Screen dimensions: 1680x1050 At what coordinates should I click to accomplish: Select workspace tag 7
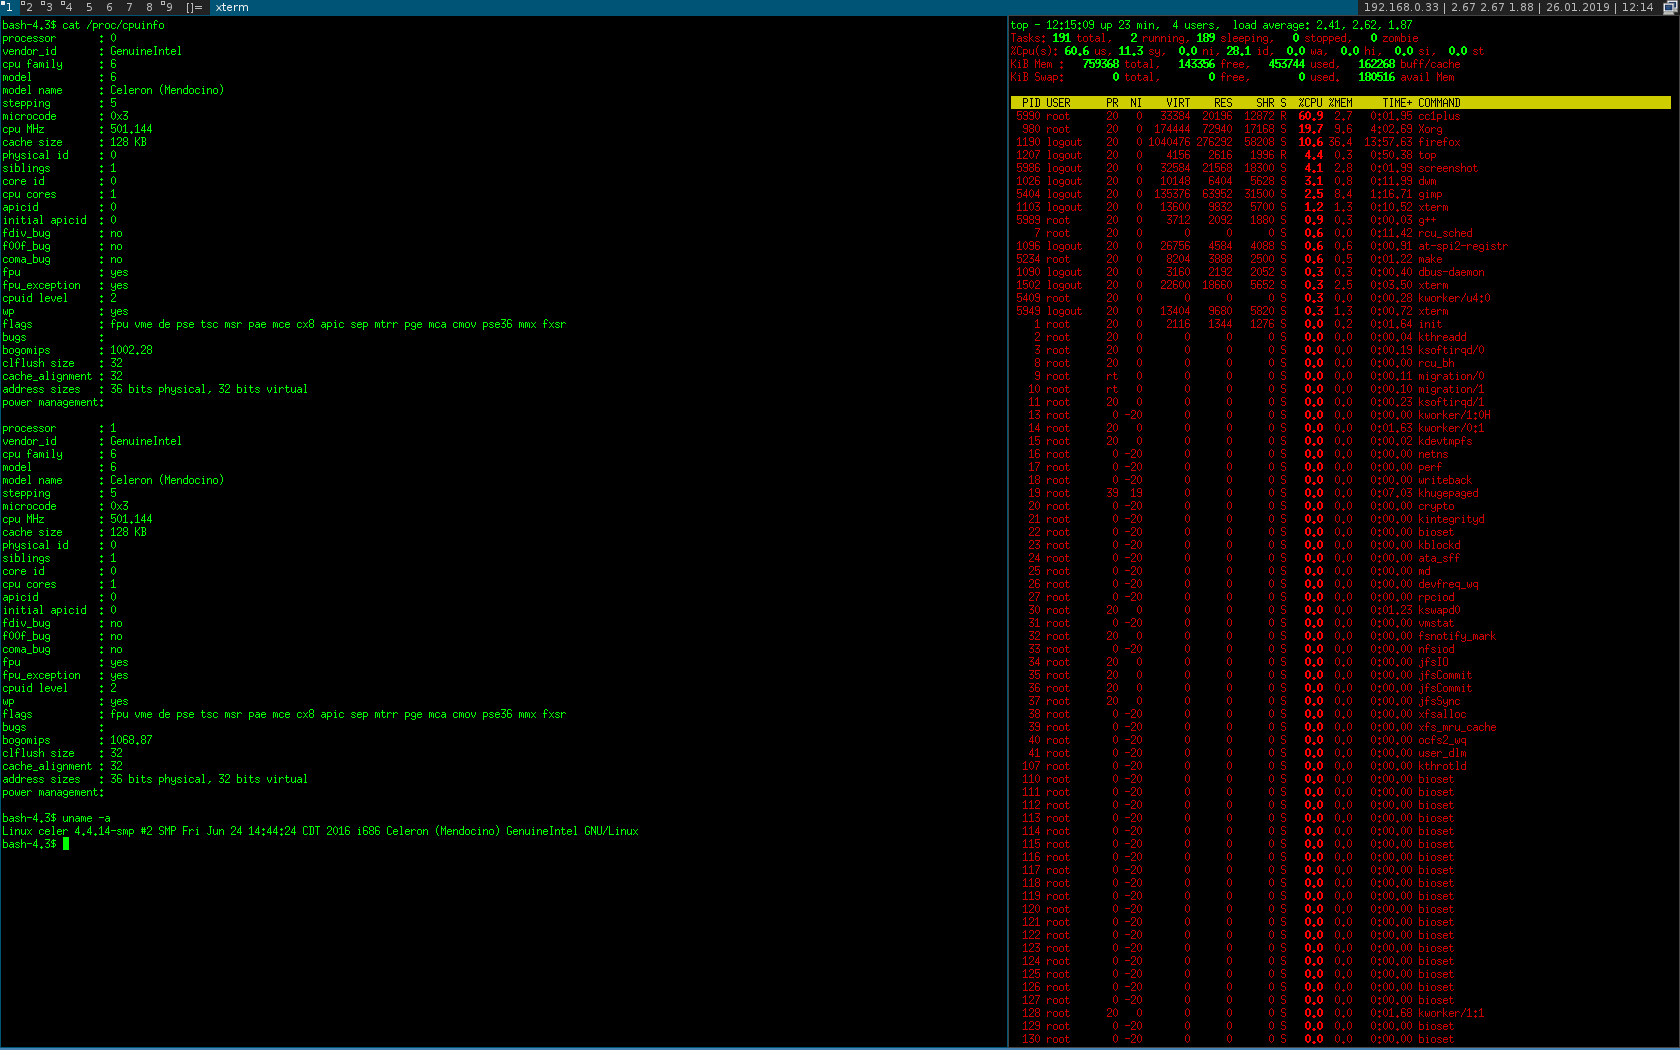[129, 7]
